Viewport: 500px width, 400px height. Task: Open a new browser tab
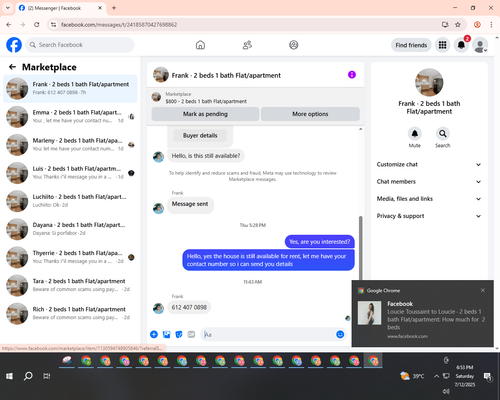[114, 8]
